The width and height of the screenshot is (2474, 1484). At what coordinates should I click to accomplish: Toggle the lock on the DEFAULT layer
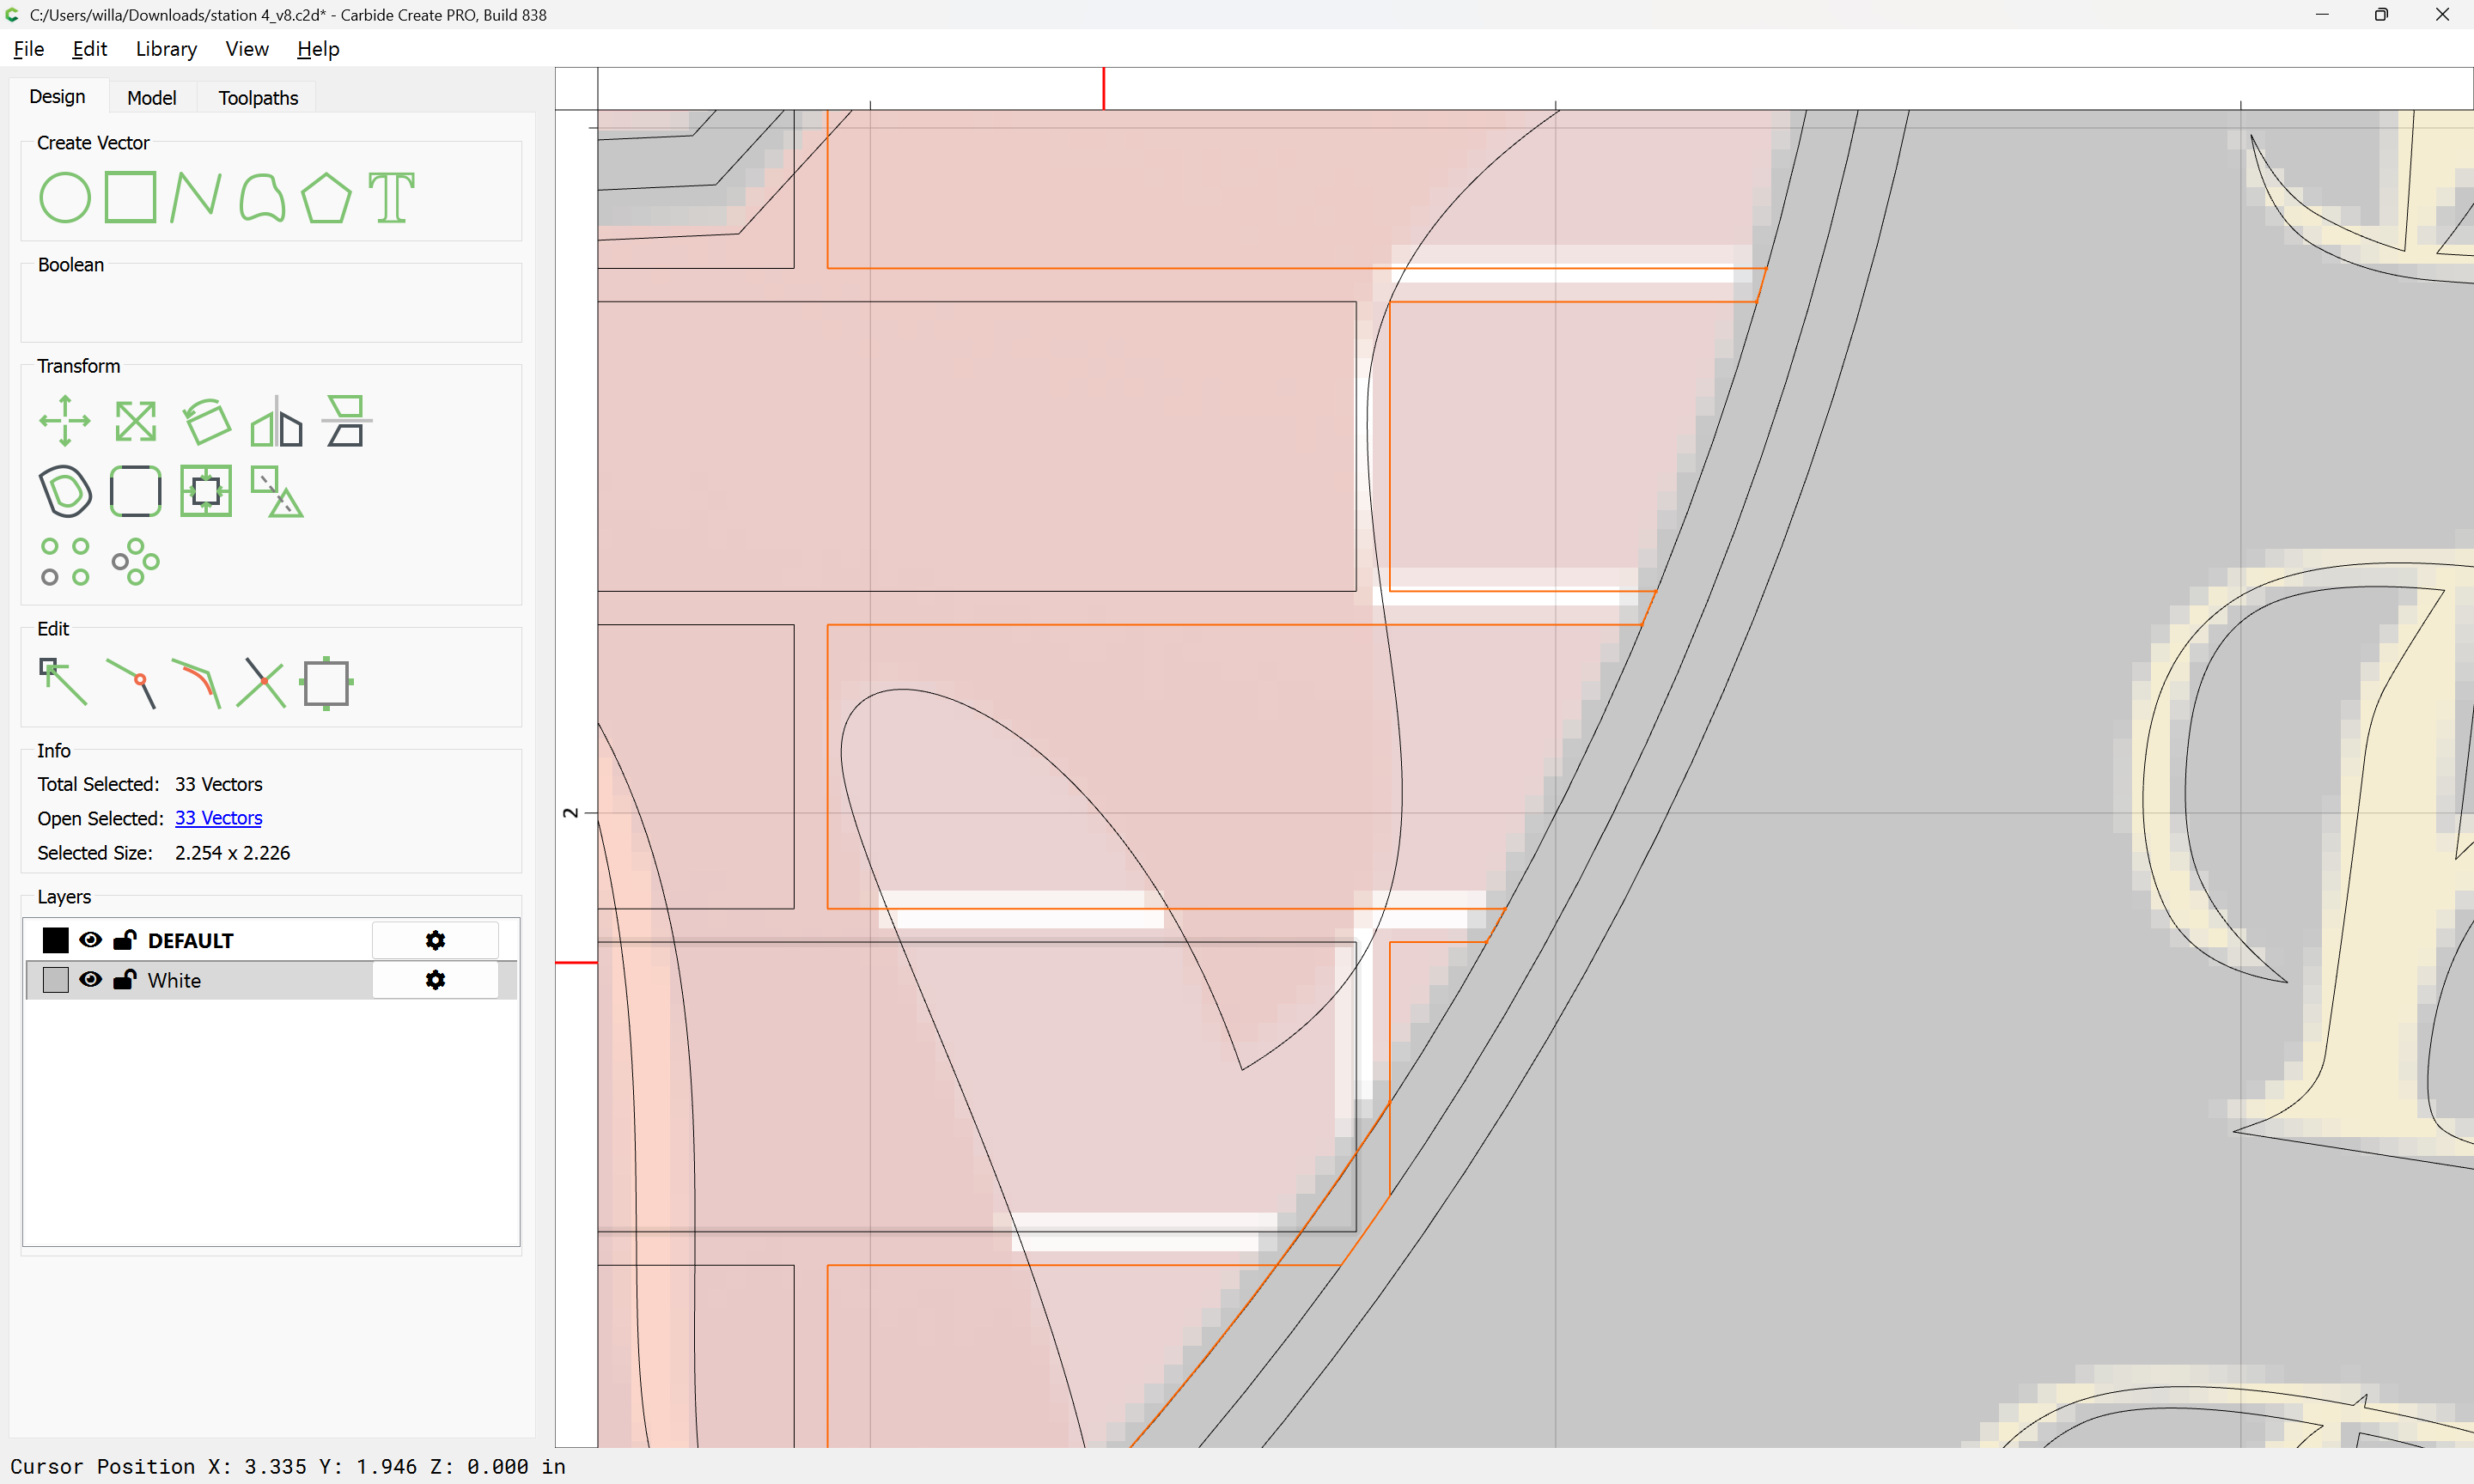pos(125,940)
